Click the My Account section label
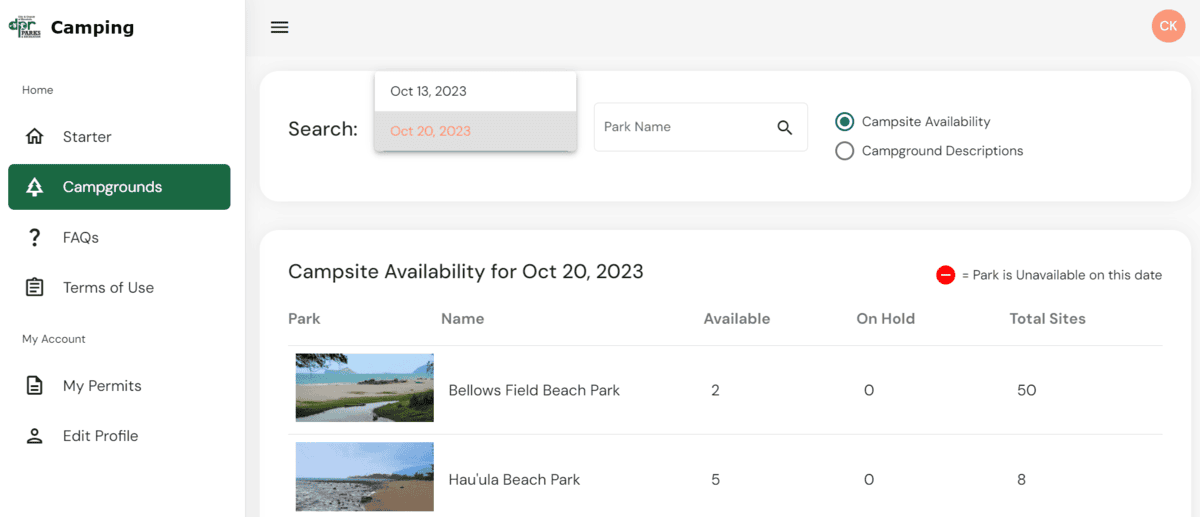Screen dimensions: 1200x517 point(54,339)
